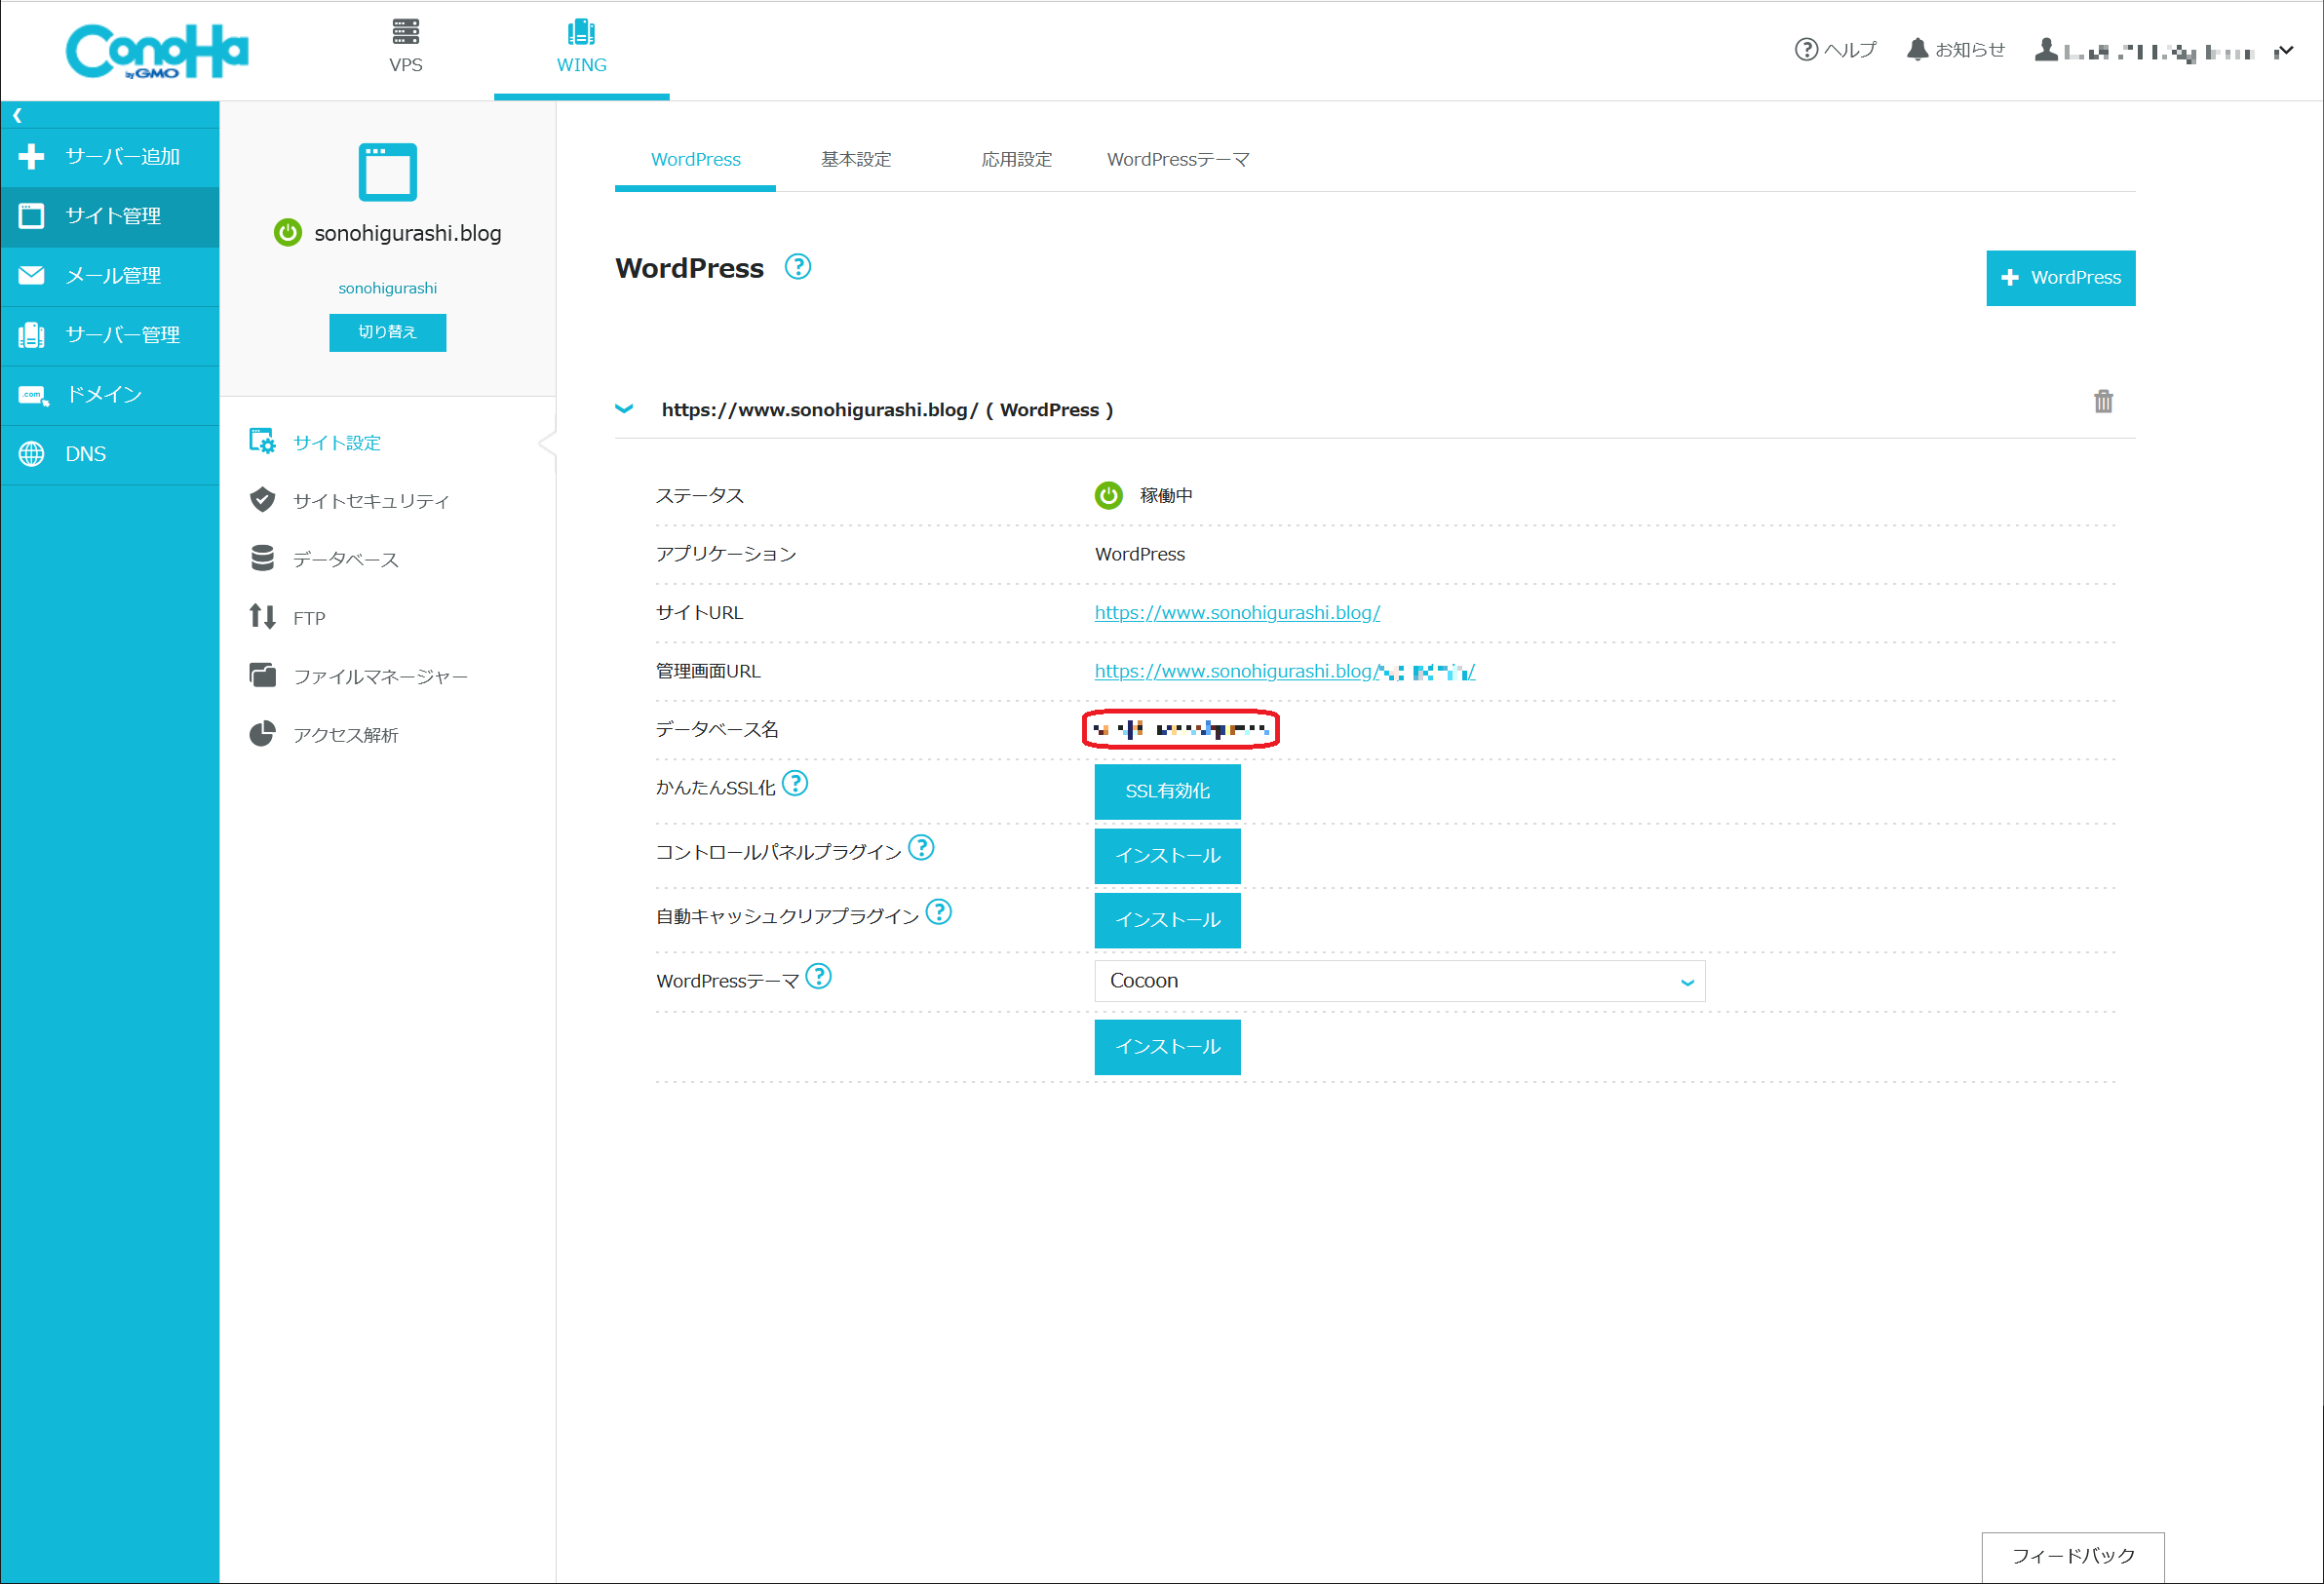Open メール管理 in the sidebar
The height and width of the screenshot is (1584, 2324).
click(110, 276)
